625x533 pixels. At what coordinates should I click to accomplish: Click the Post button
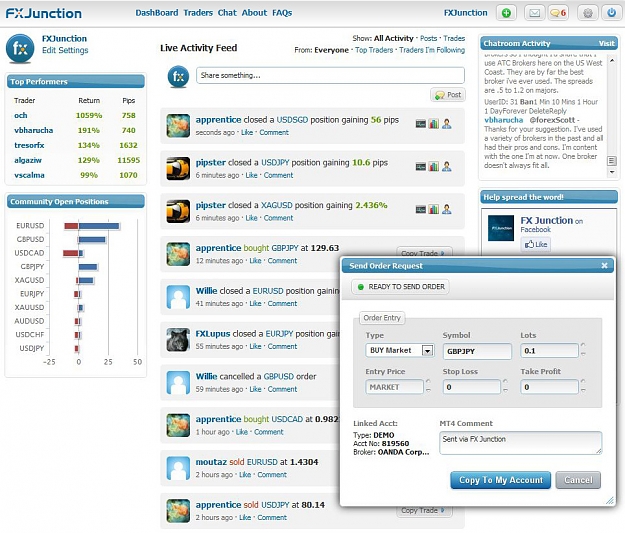[x=448, y=95]
